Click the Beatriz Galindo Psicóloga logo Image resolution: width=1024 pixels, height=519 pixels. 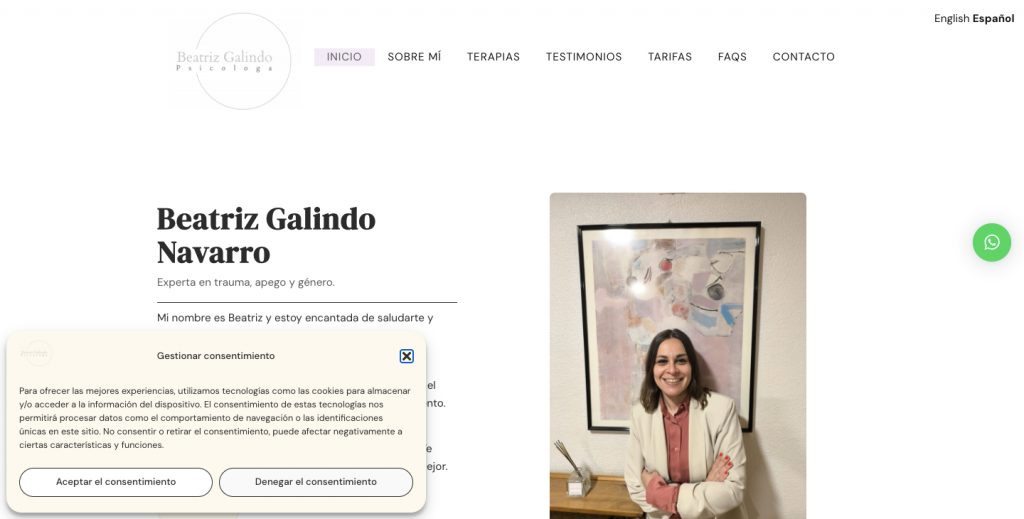click(x=233, y=61)
